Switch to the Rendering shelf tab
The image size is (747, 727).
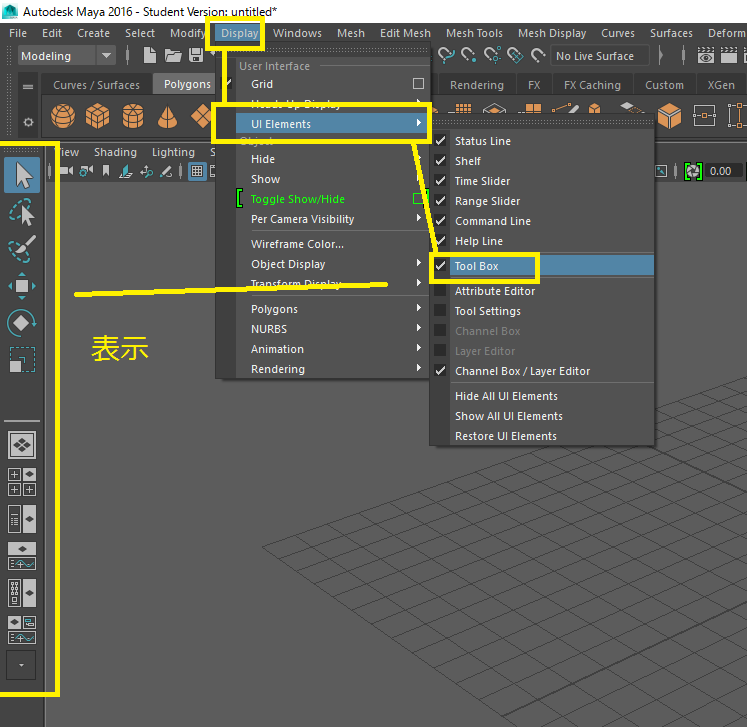pyautogui.click(x=477, y=85)
